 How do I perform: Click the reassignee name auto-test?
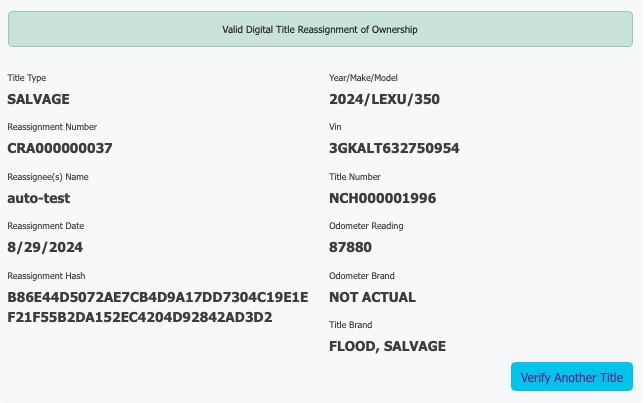tap(39, 198)
